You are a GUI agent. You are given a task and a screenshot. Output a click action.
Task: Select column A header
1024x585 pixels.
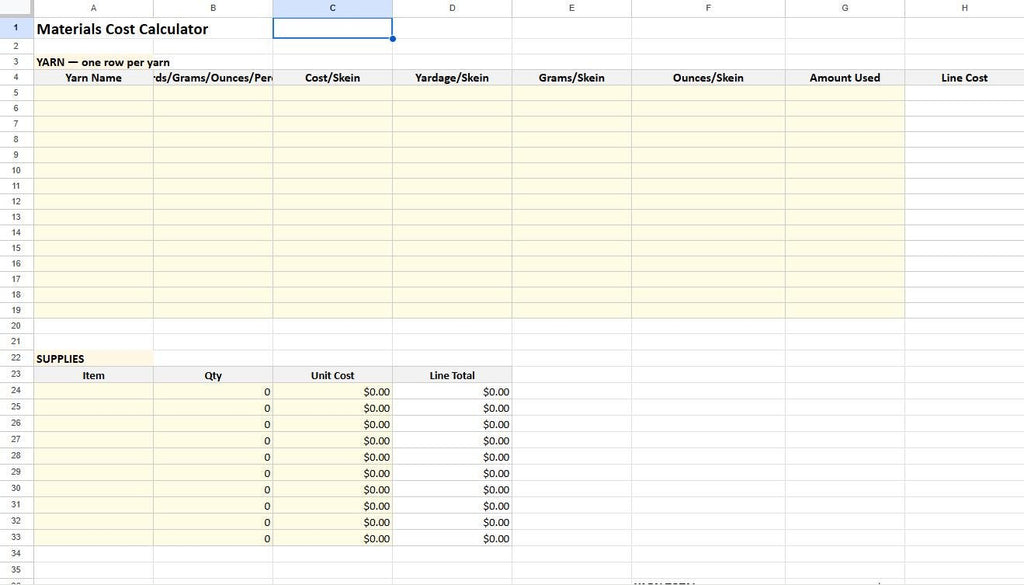[93, 8]
